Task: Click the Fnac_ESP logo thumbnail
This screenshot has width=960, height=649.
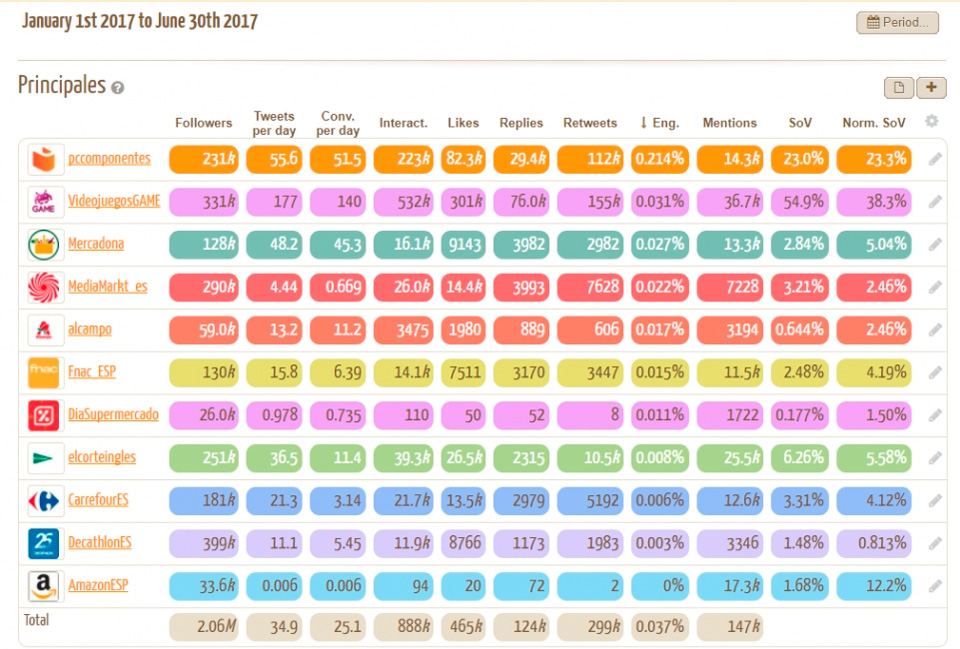Action: tap(46, 372)
